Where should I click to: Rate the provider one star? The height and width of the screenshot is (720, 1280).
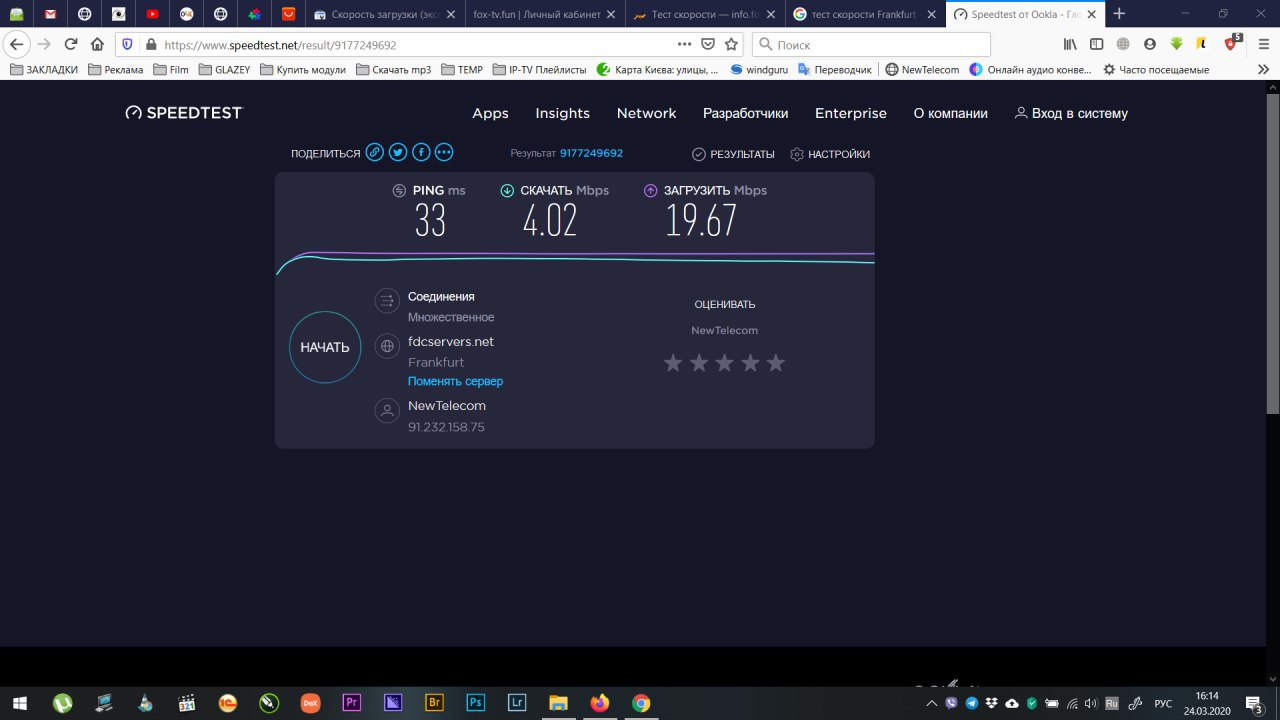tap(673, 363)
